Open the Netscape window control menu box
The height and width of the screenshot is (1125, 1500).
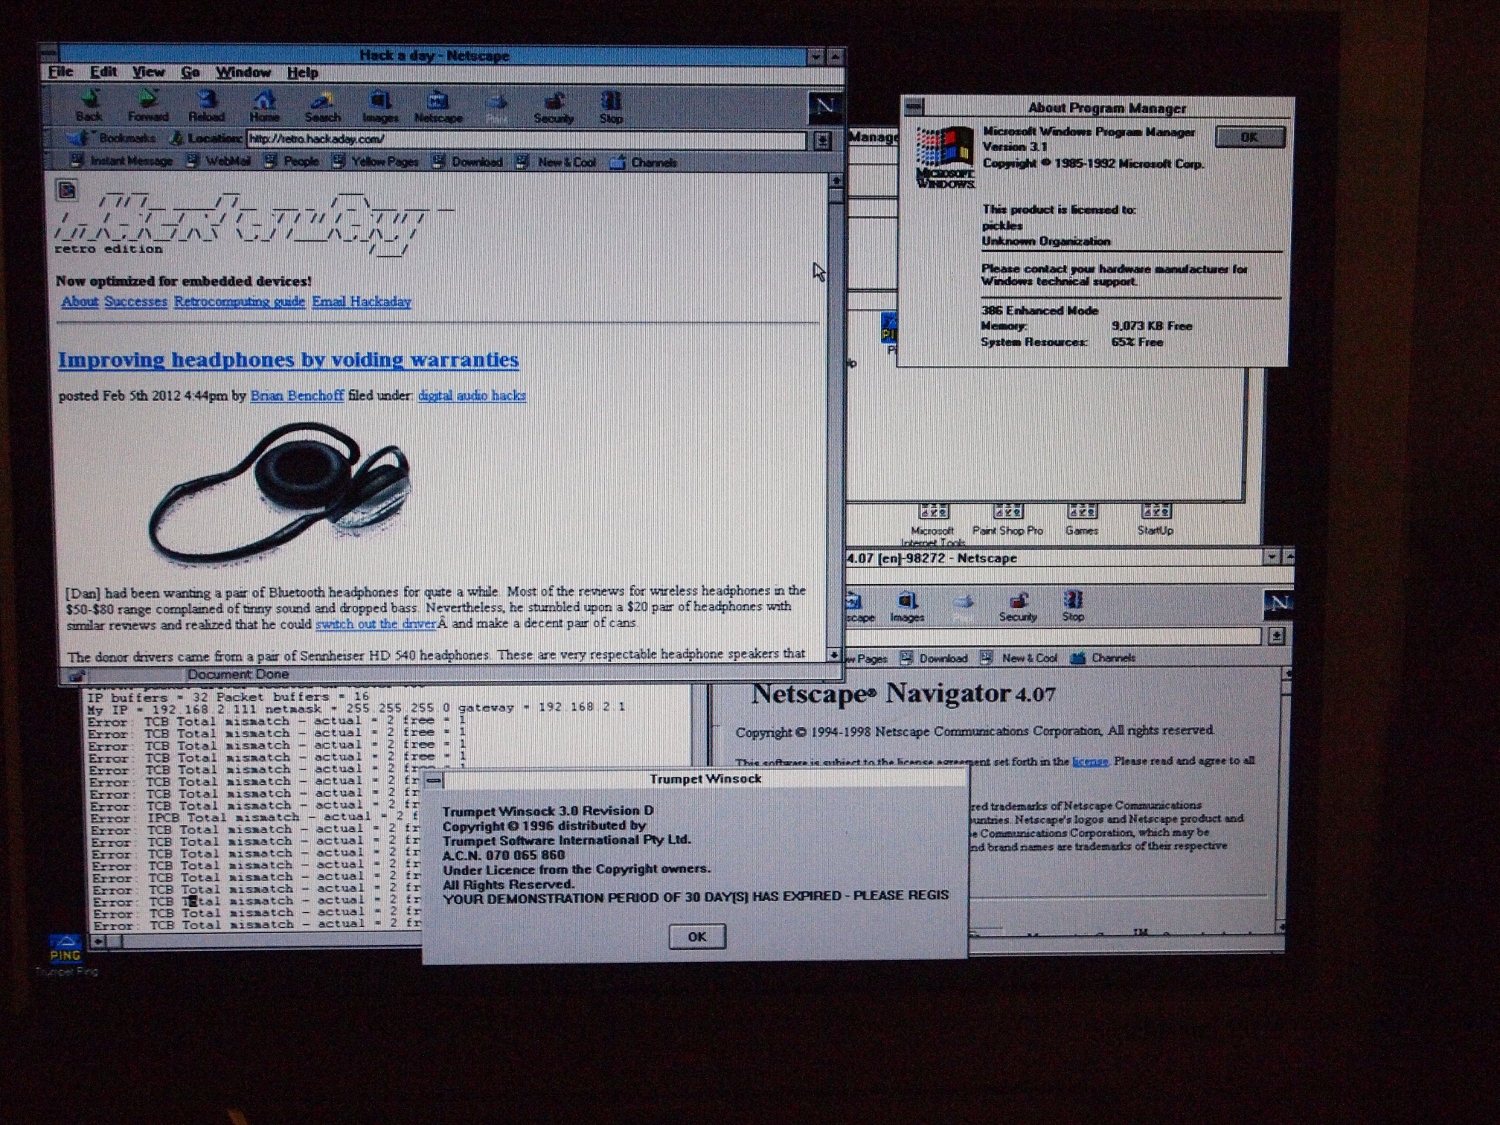pyautogui.click(x=49, y=54)
